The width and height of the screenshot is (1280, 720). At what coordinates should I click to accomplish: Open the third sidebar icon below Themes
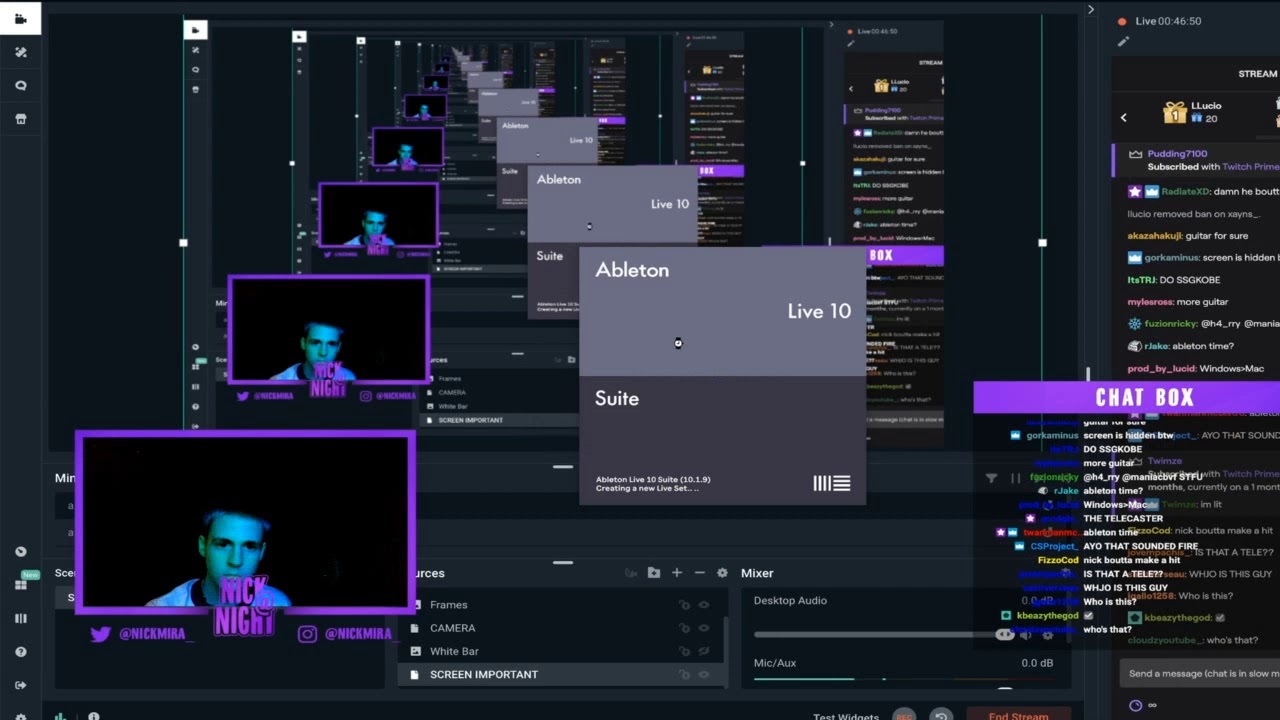[x=20, y=86]
